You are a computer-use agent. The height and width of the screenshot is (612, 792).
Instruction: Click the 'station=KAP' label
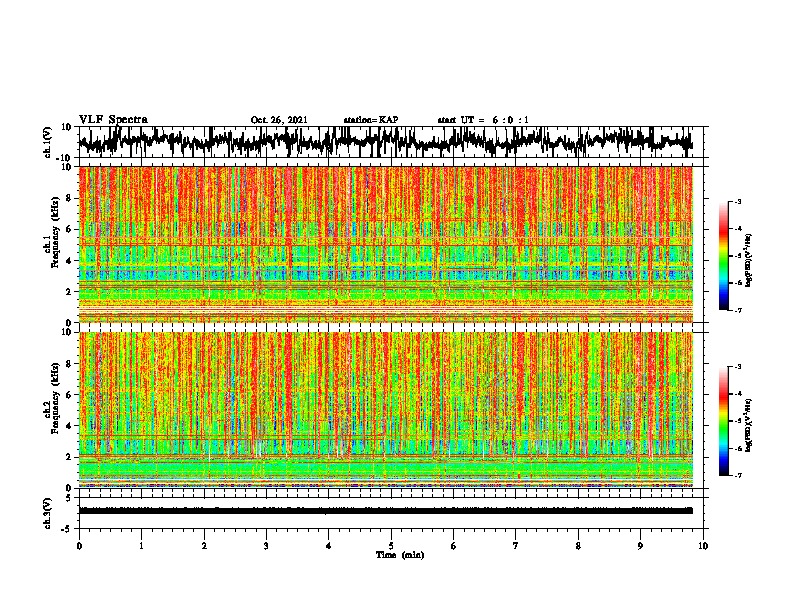pos(371,120)
